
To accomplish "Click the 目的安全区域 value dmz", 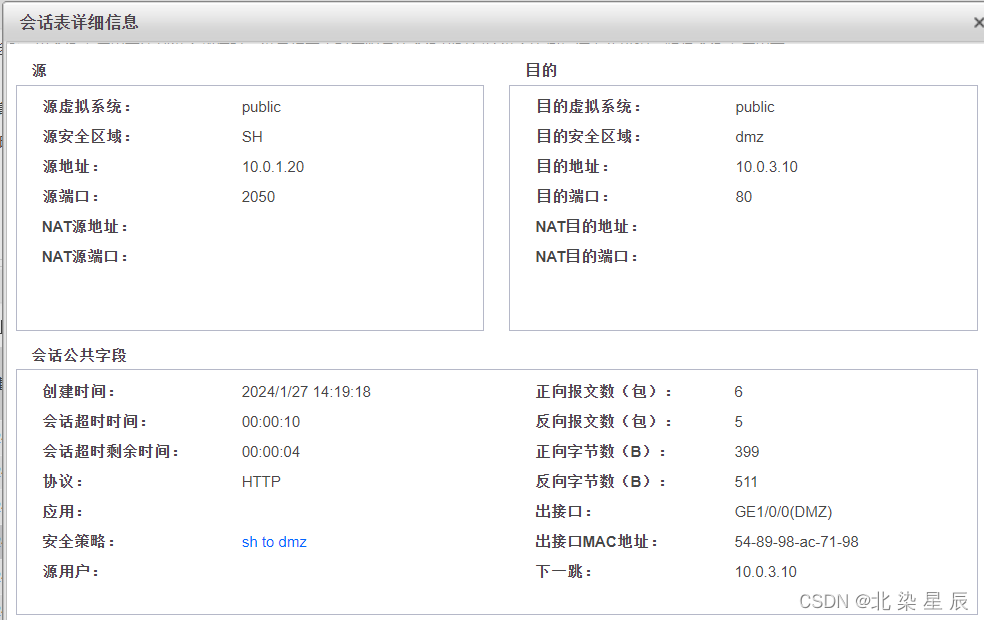I will pyautogui.click(x=749, y=136).
